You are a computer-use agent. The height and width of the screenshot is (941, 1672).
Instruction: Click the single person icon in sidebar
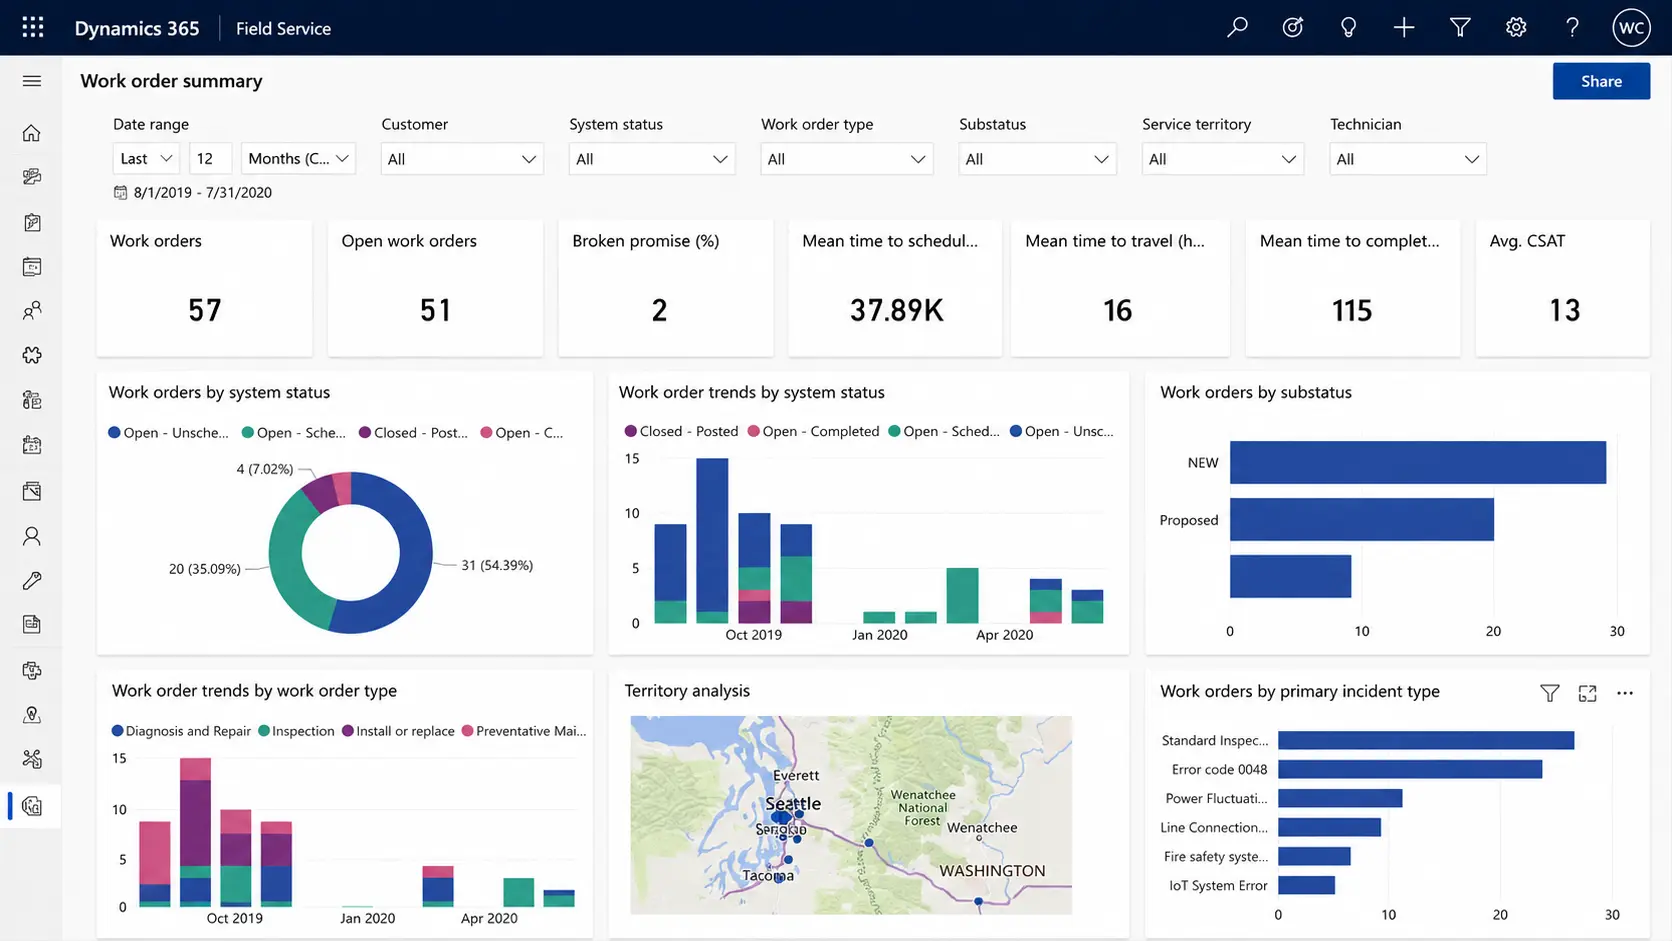pos(32,536)
